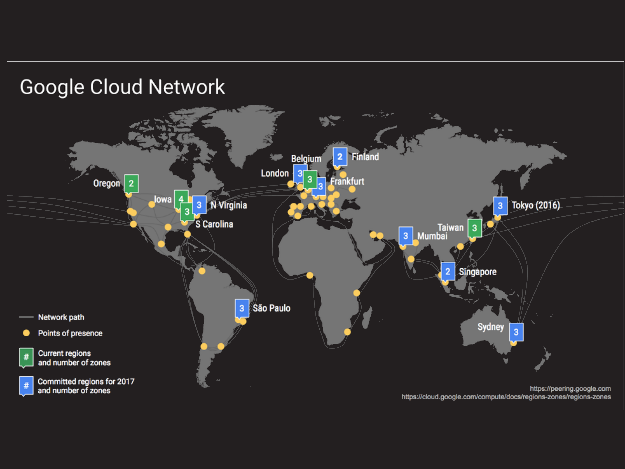625x469 pixels.
Task: Click the blue Committed regions legend icon
Action: (26, 386)
